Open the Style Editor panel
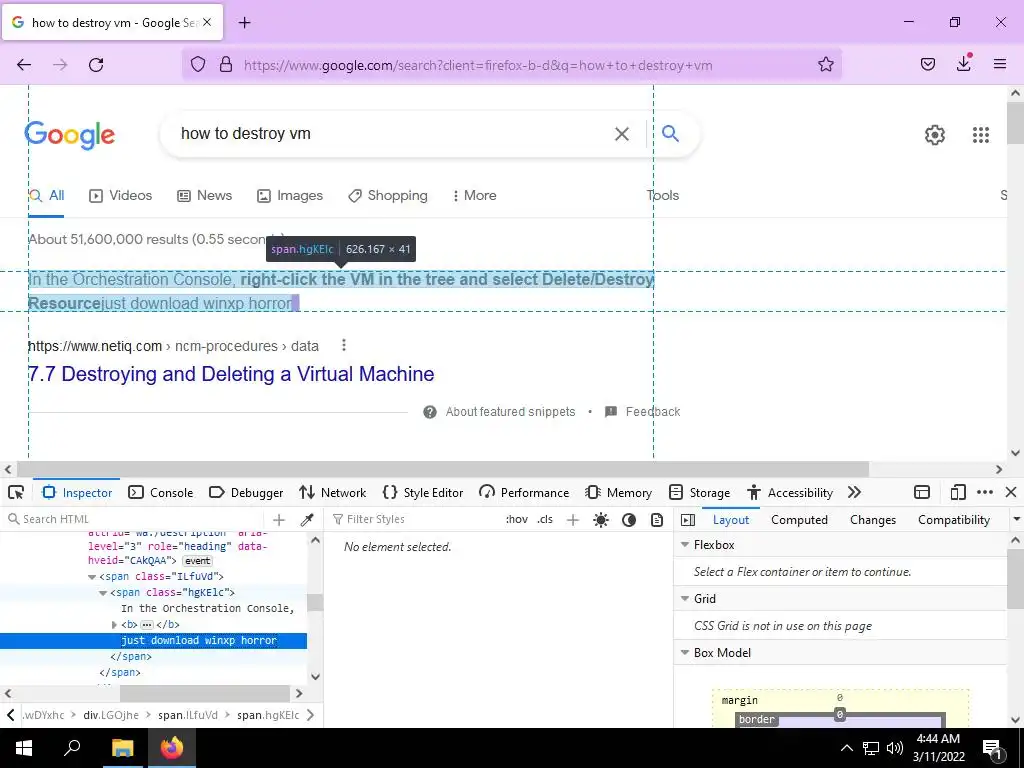The height and width of the screenshot is (768, 1024). 423,492
